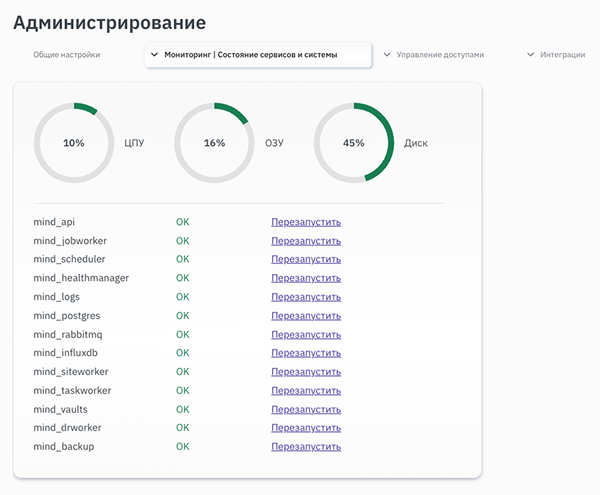
Task: Expand the chevron beside Мониторинг
Action: 154,55
